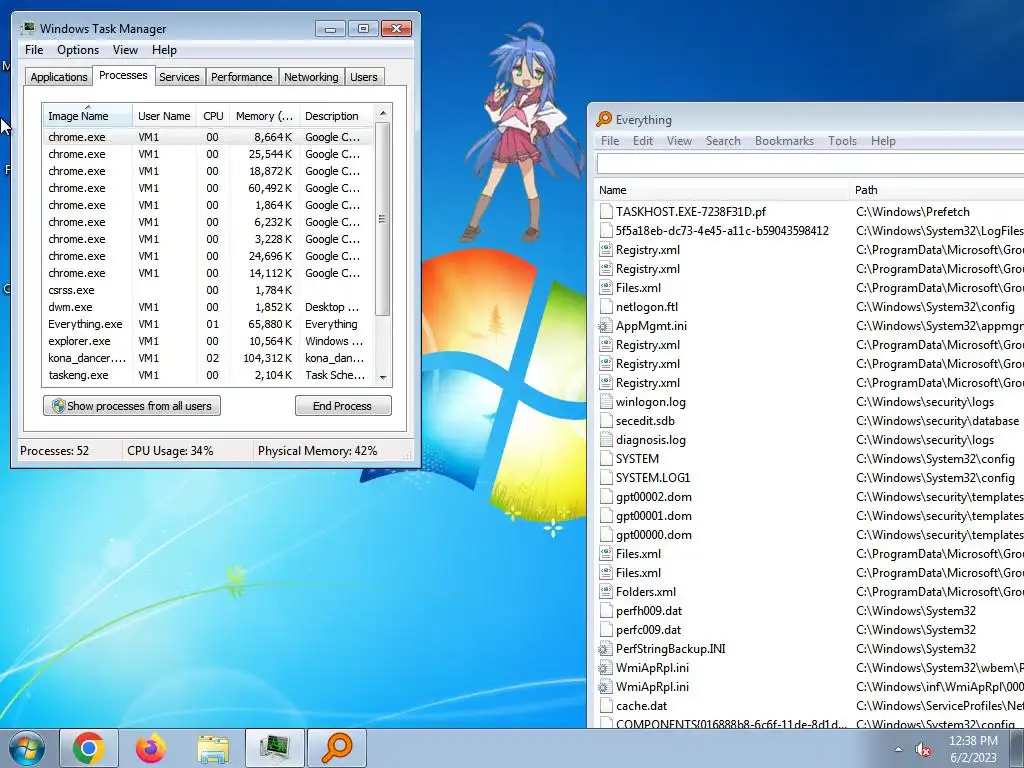The width and height of the screenshot is (1024, 768).
Task: Open Task Manager Options menu
Action: click(78, 50)
